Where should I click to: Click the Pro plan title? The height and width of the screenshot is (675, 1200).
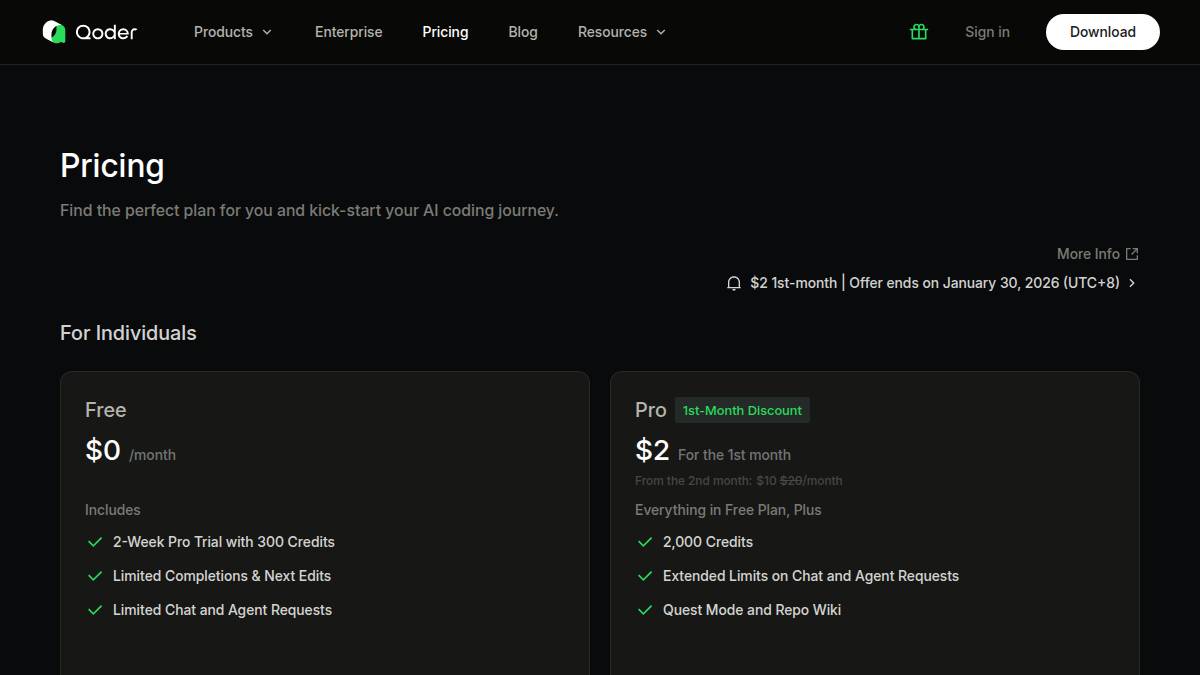pyautogui.click(x=650, y=410)
